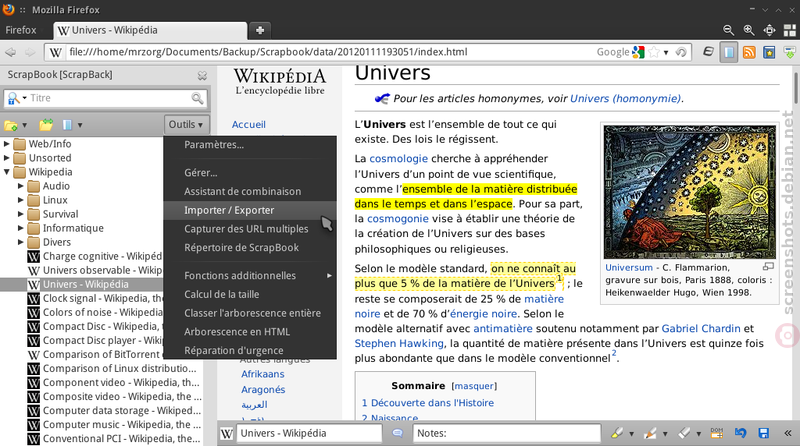Expand the Web/Info folder
Screen dimensions: 800x446
click(7, 144)
